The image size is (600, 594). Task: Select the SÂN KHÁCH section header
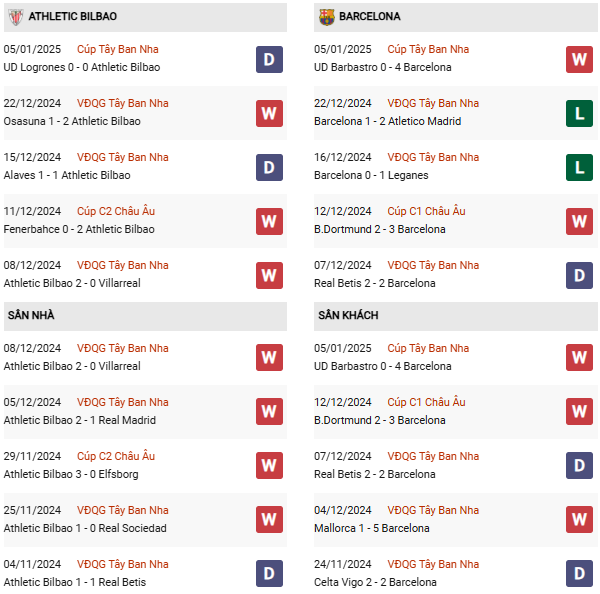point(455,316)
